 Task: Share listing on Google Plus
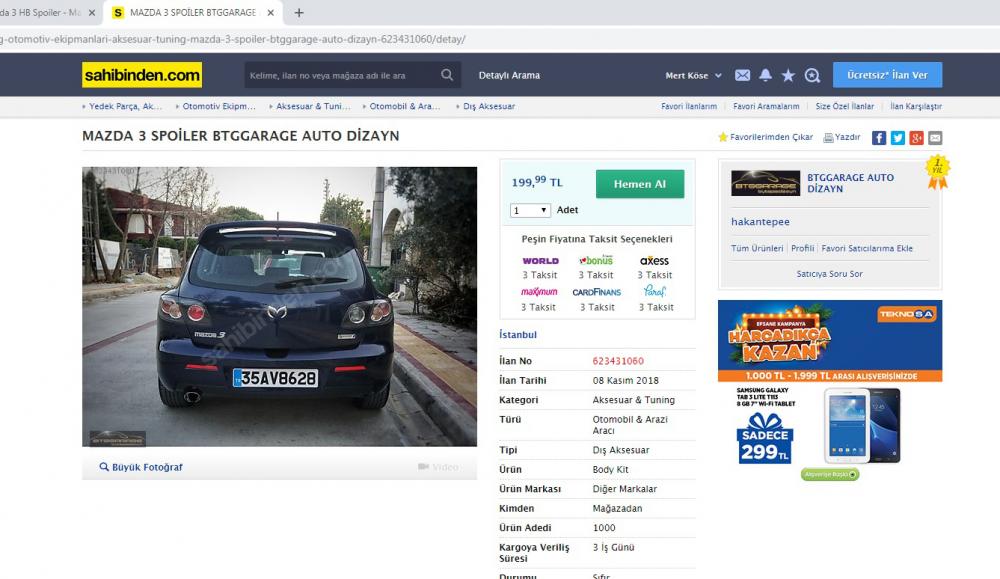click(916, 138)
